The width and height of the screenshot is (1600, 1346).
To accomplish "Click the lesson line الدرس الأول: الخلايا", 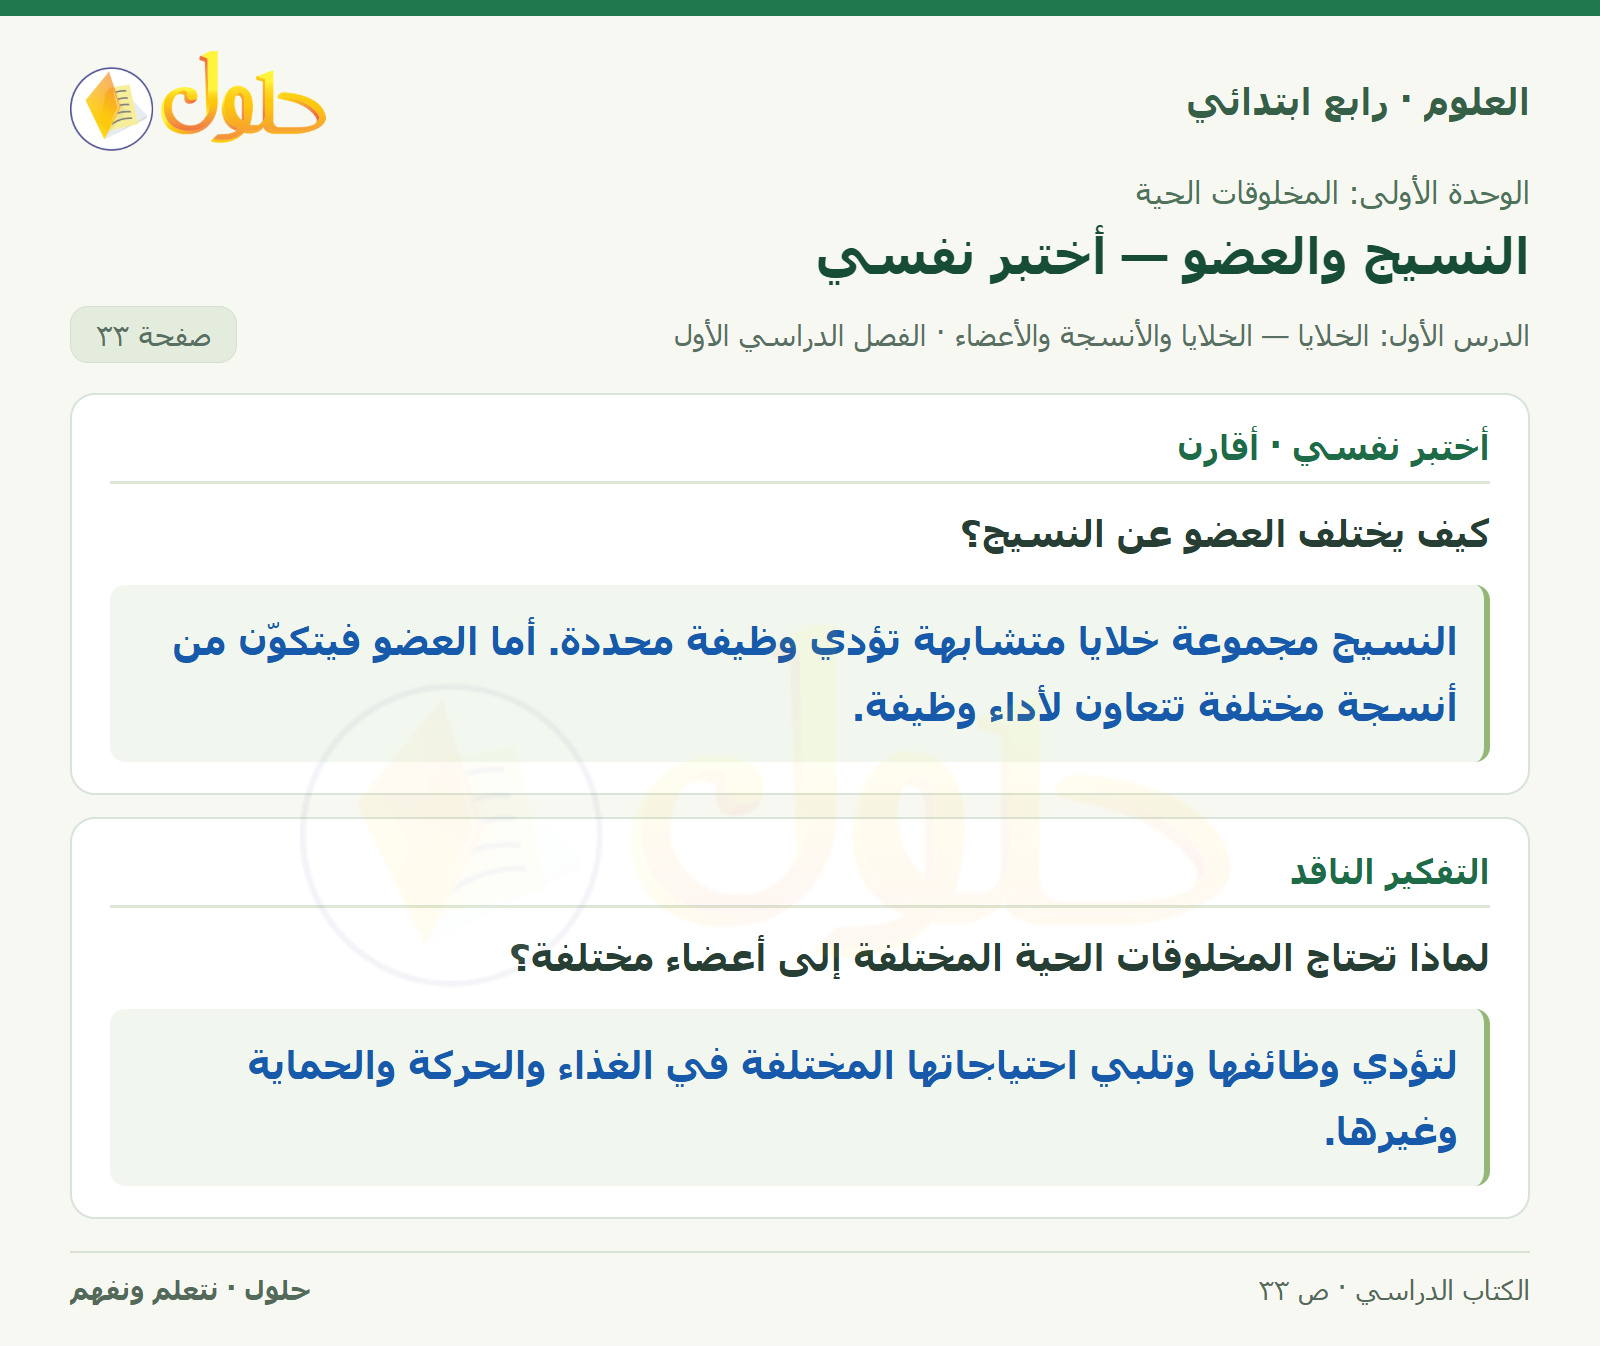I will (x=1102, y=336).
